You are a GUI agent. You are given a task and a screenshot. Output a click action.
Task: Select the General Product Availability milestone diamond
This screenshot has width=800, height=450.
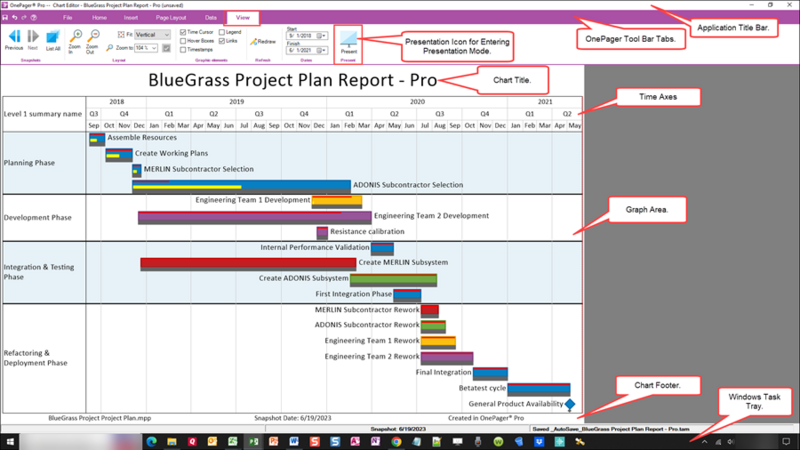click(x=570, y=404)
